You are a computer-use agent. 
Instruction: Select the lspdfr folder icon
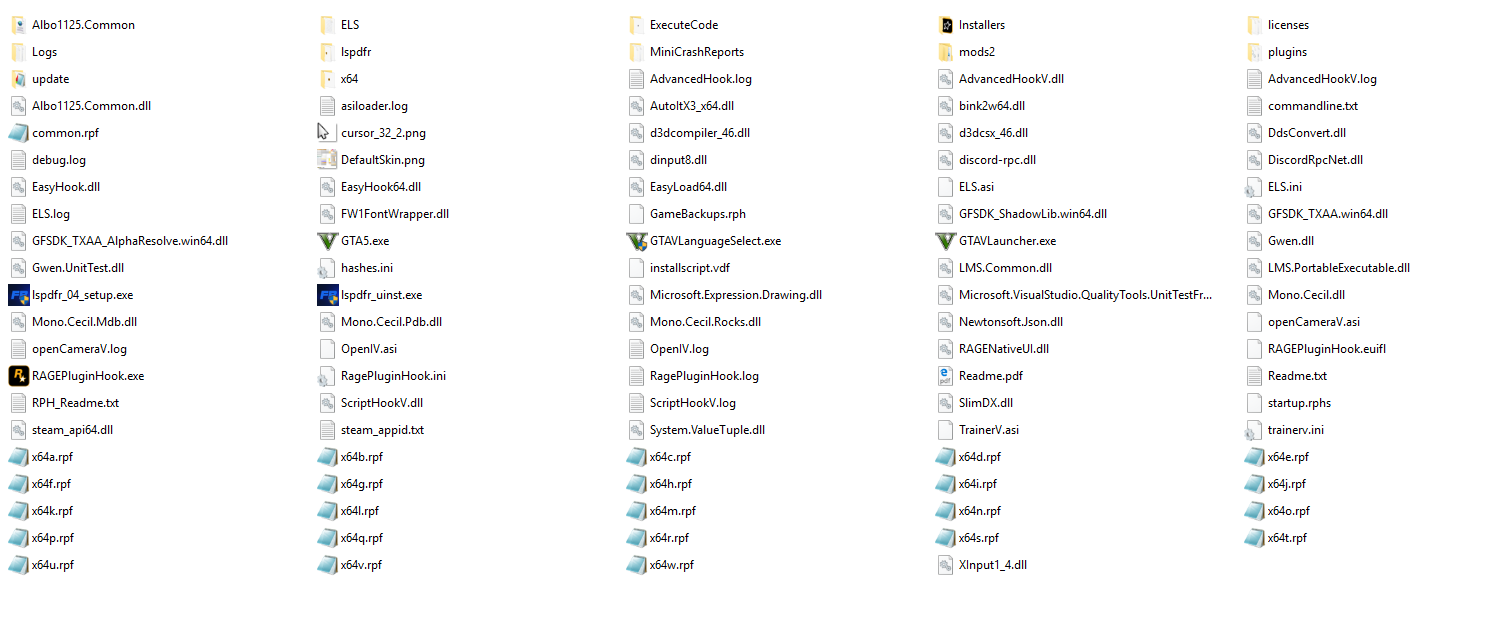328,52
